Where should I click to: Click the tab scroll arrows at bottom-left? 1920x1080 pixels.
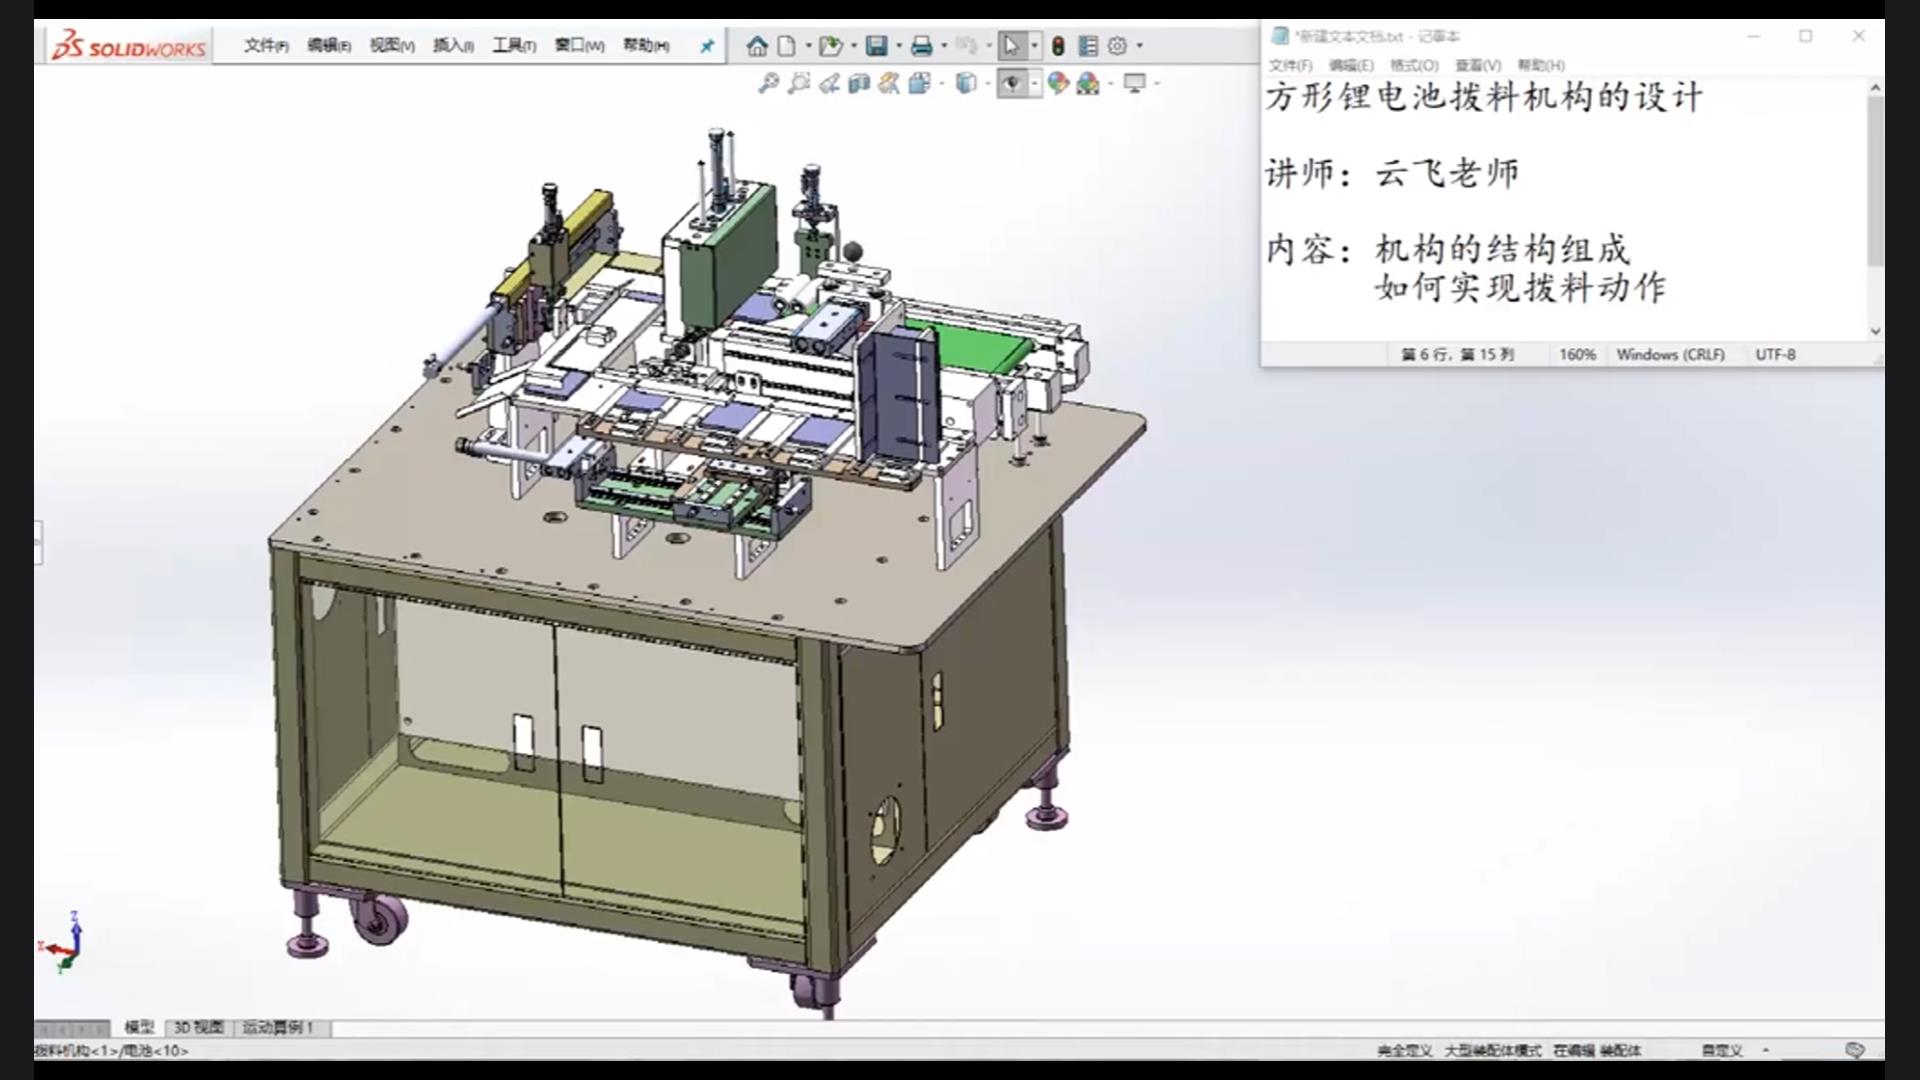tap(72, 1028)
